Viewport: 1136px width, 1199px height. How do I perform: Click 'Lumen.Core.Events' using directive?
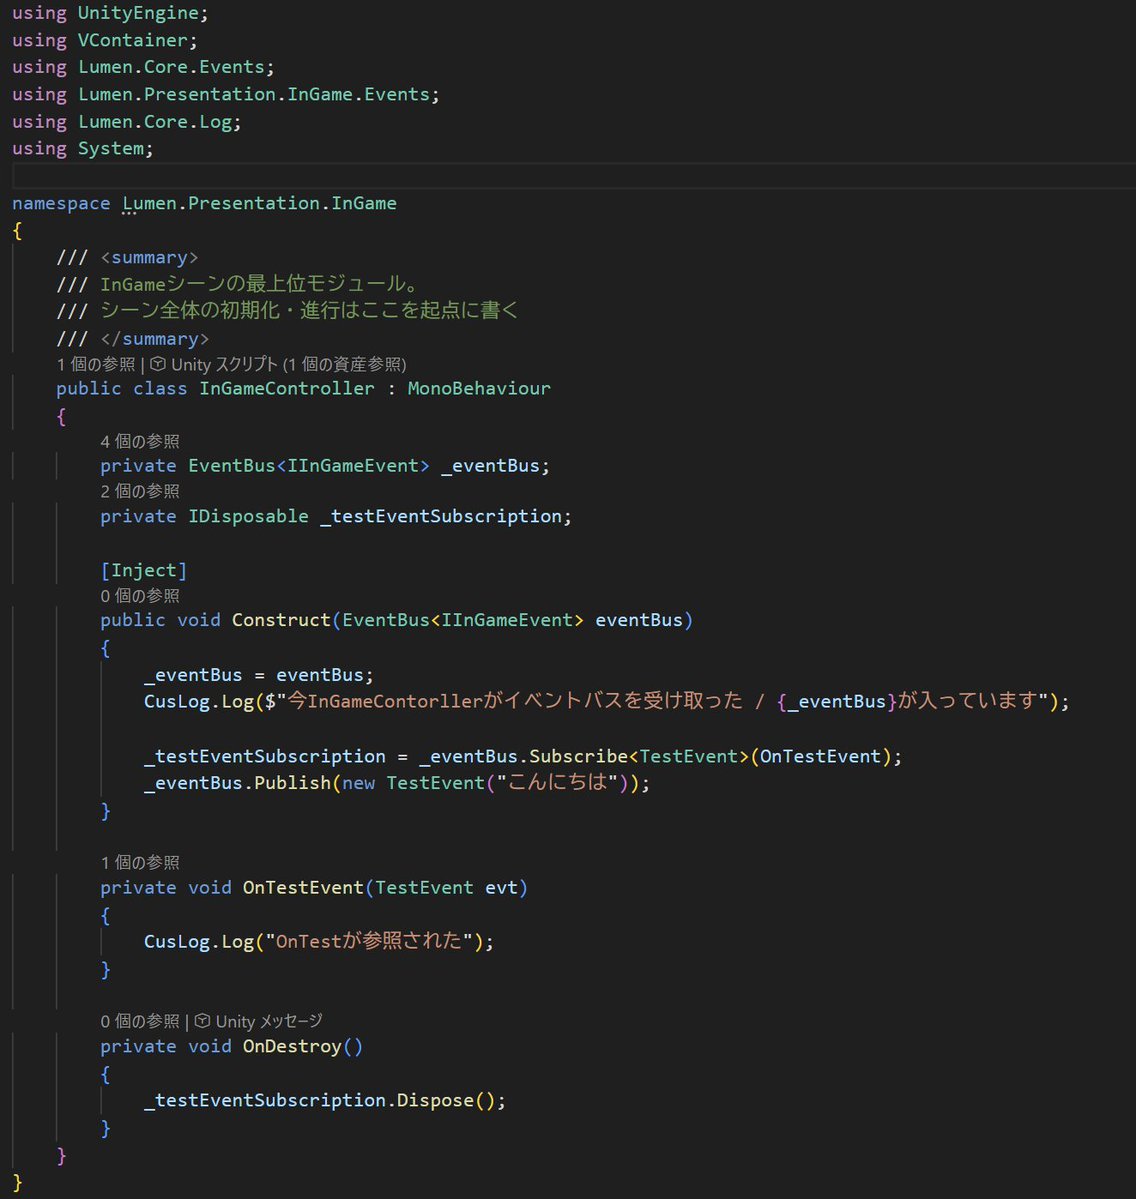pyautogui.click(x=171, y=67)
